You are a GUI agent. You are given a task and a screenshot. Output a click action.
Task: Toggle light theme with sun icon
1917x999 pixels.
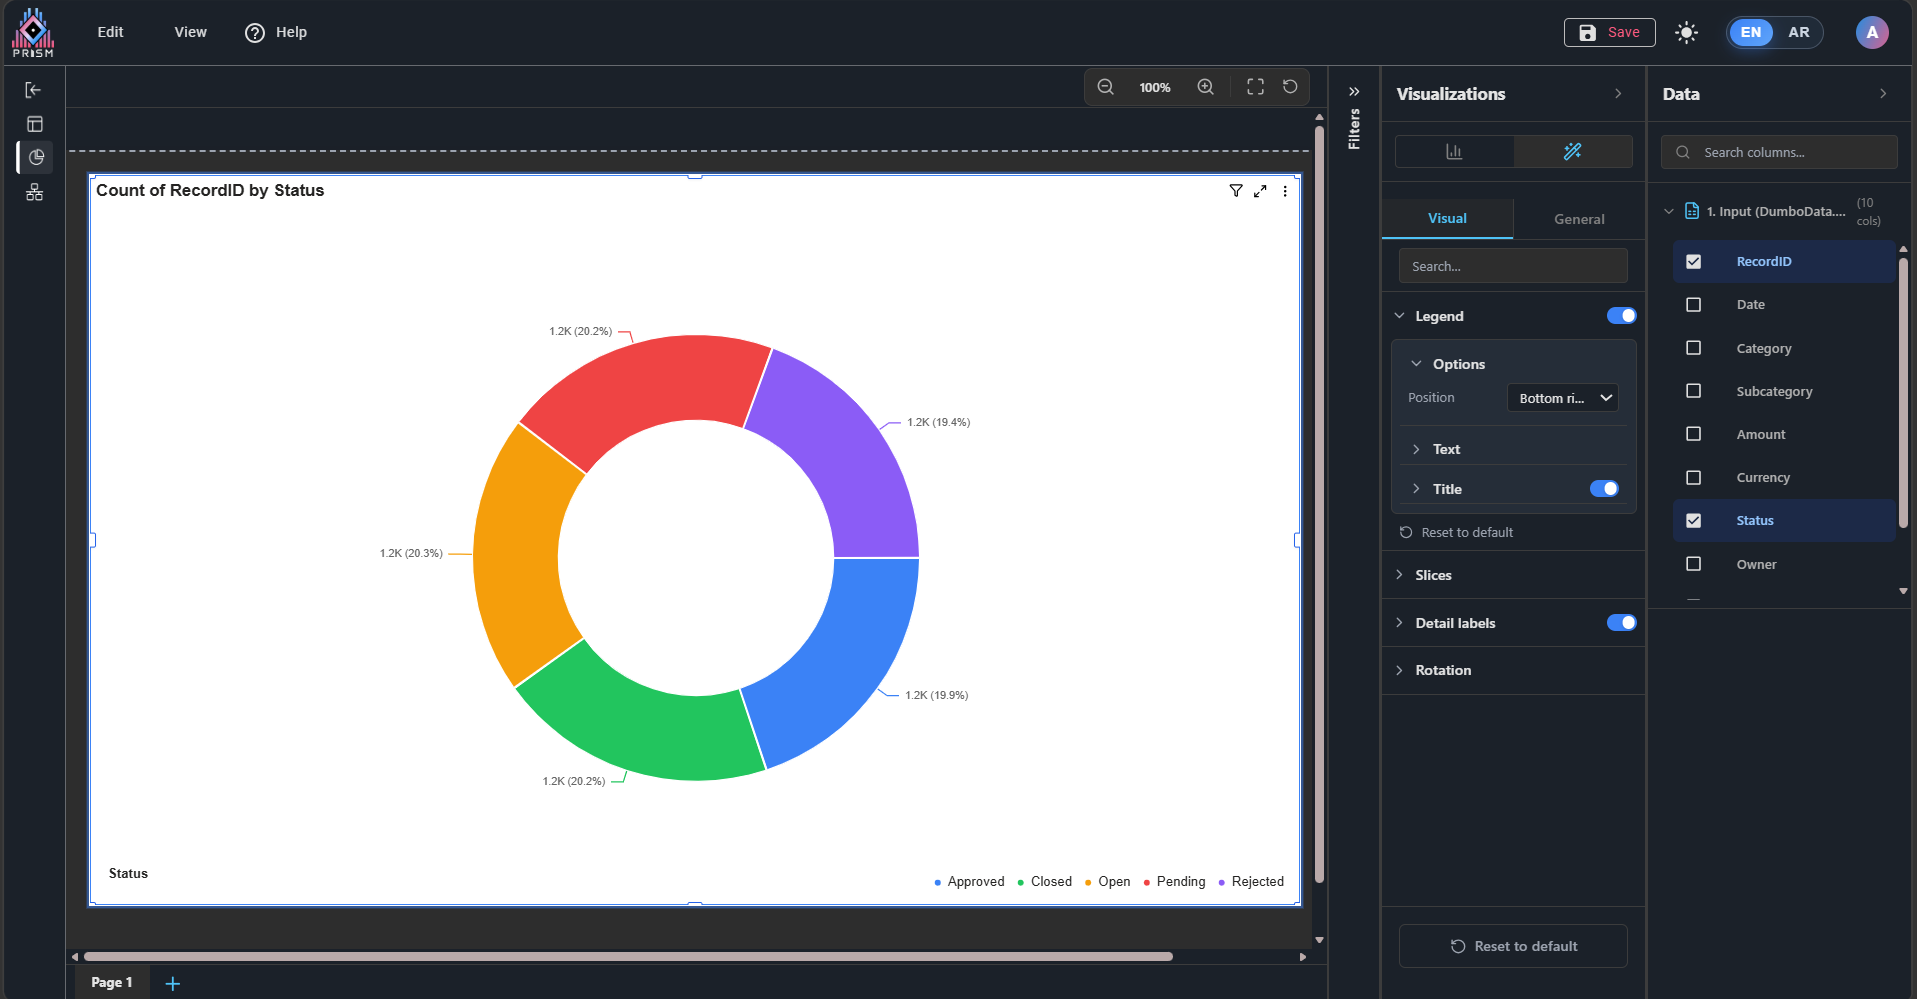(1686, 33)
